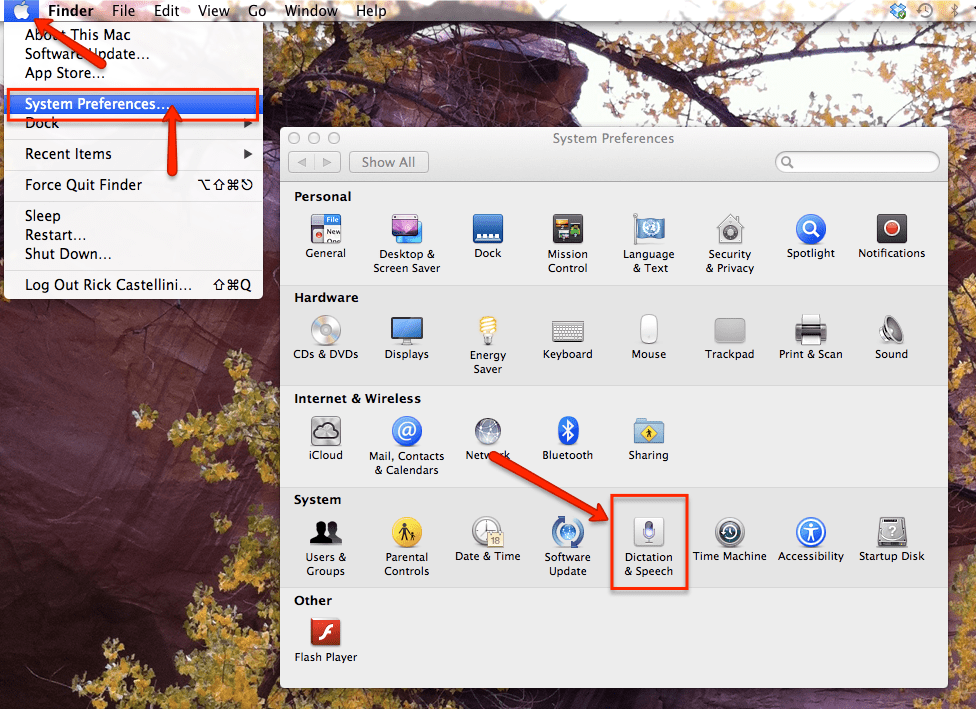
Task: Open Spotlight preferences
Action: tap(810, 236)
